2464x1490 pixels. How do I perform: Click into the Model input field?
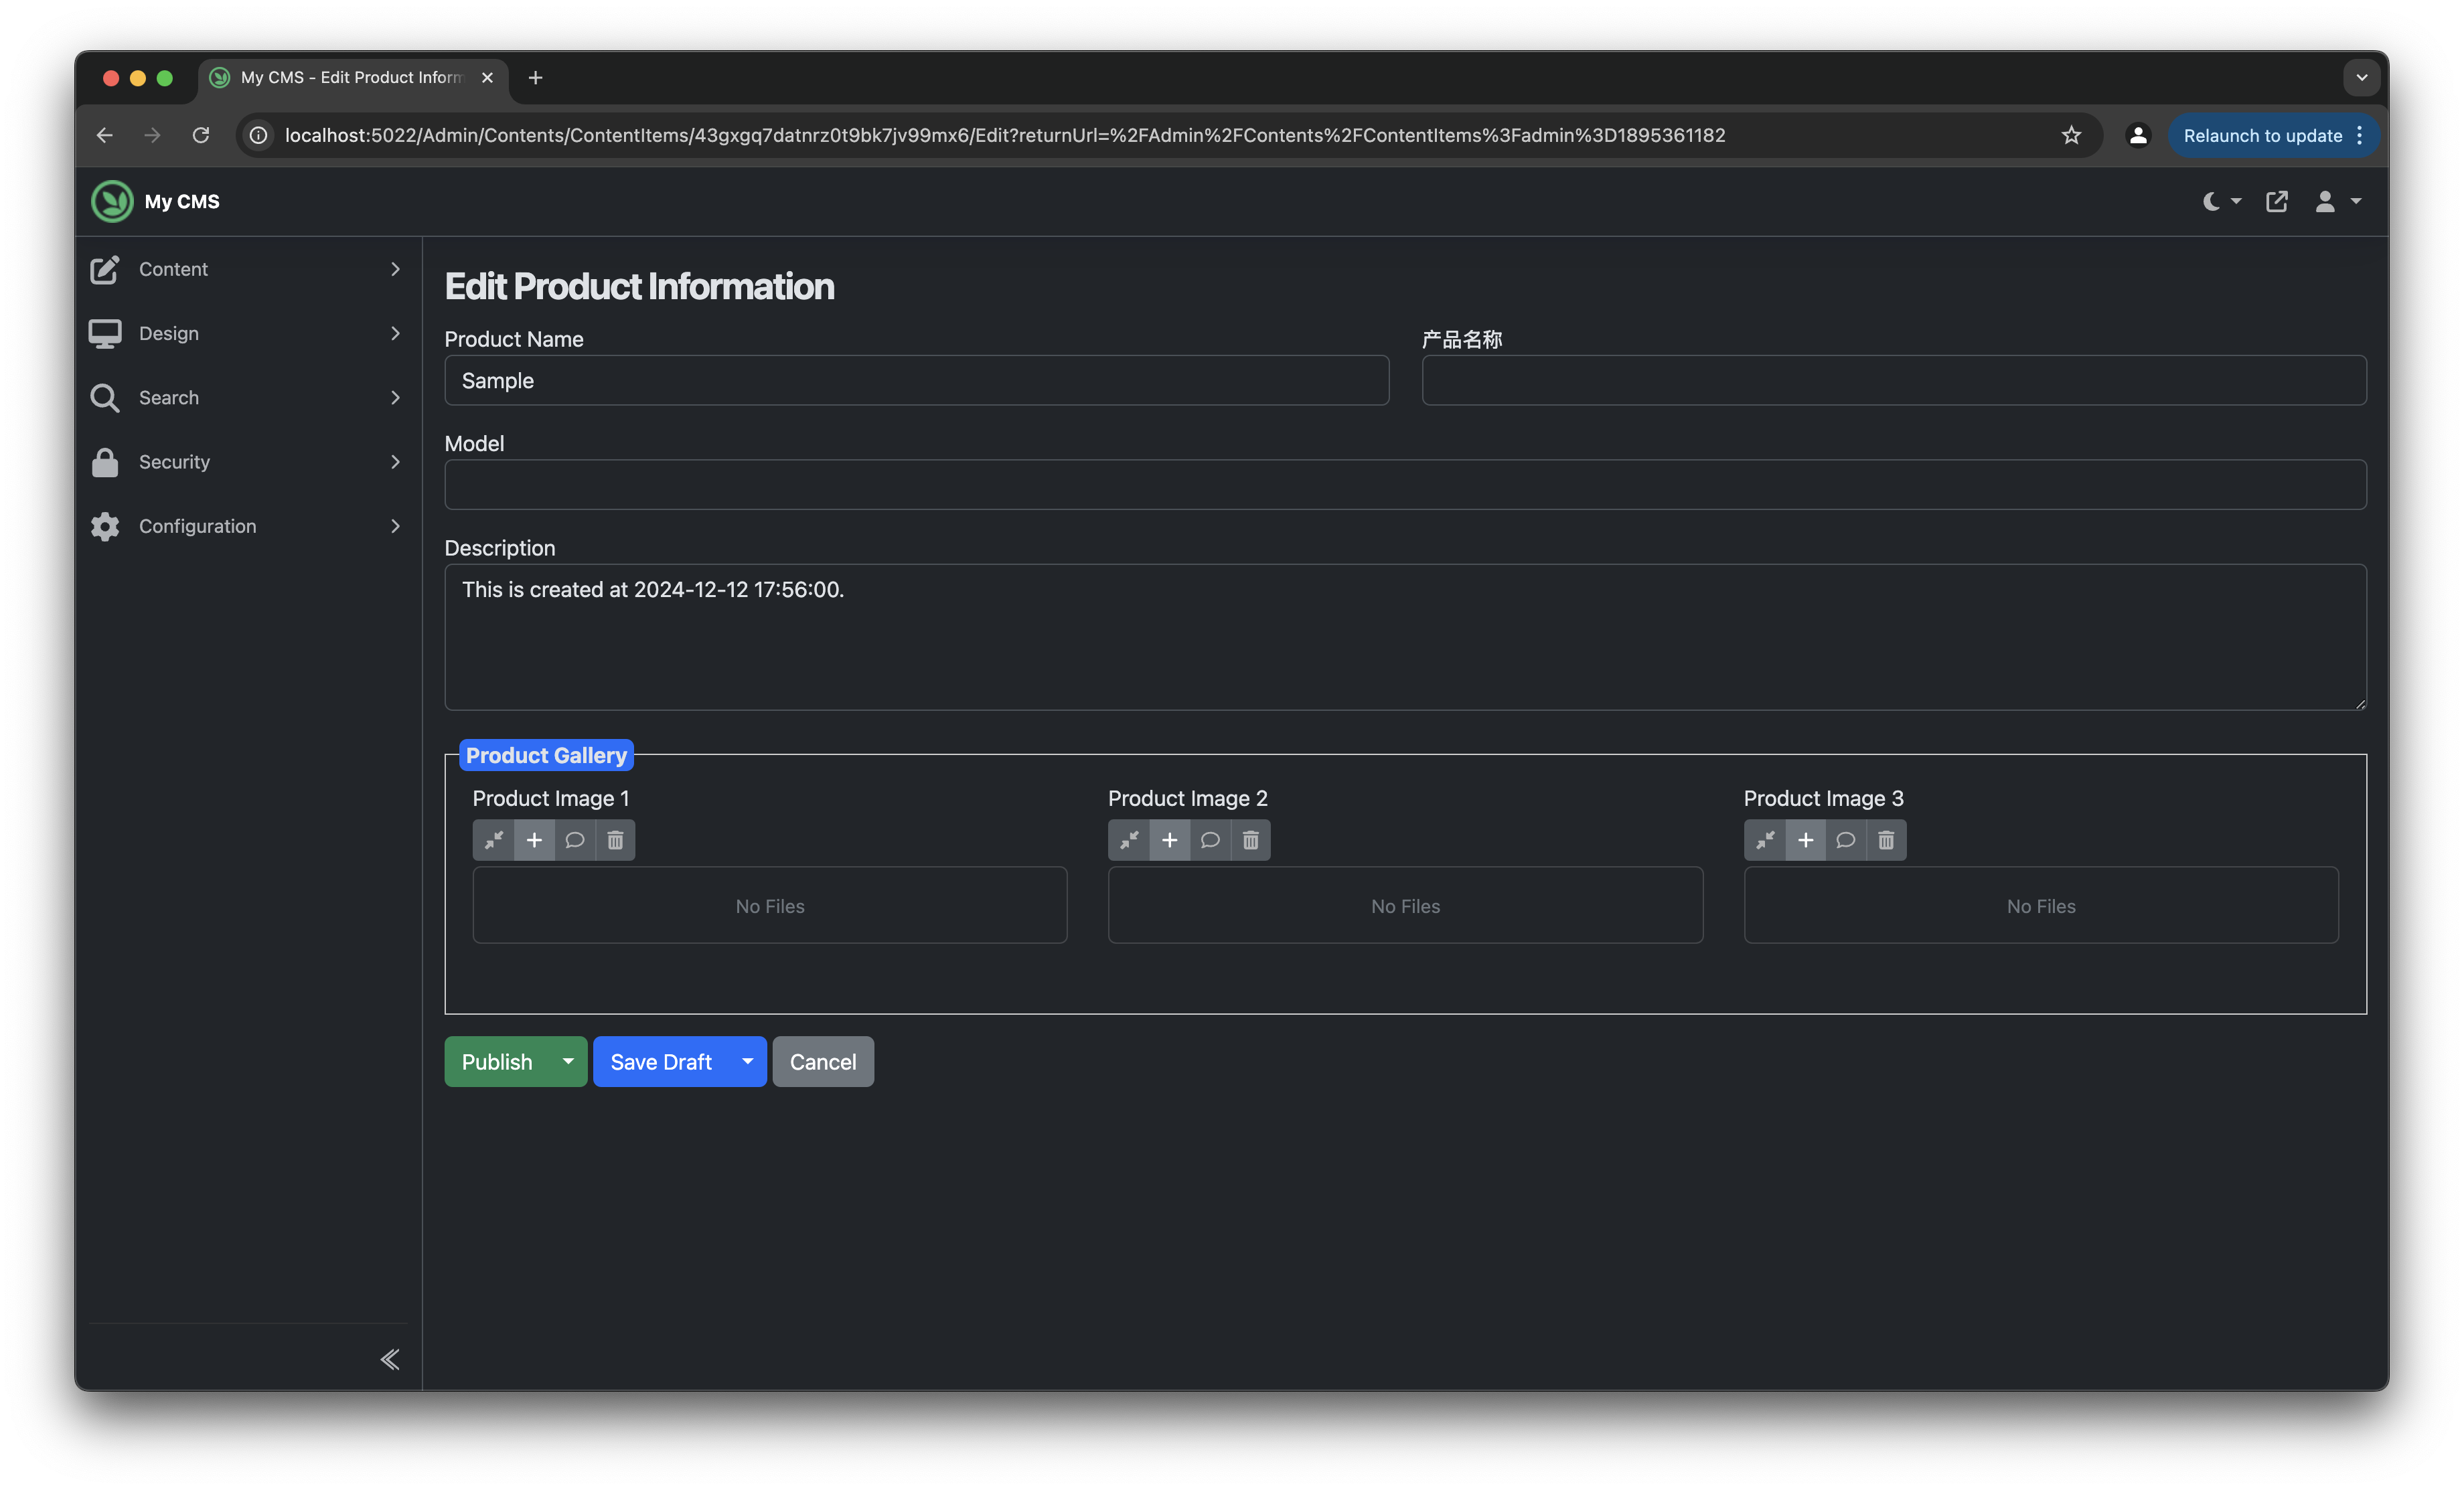coord(1405,485)
